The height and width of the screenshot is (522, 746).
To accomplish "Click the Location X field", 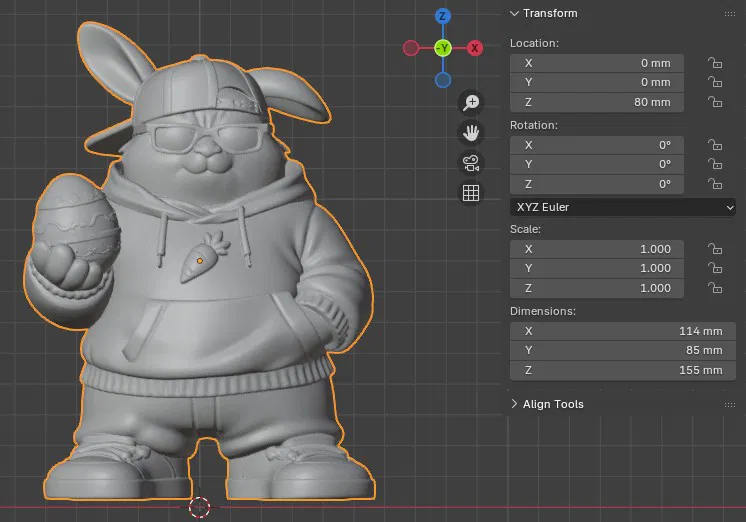I will tap(597, 63).
